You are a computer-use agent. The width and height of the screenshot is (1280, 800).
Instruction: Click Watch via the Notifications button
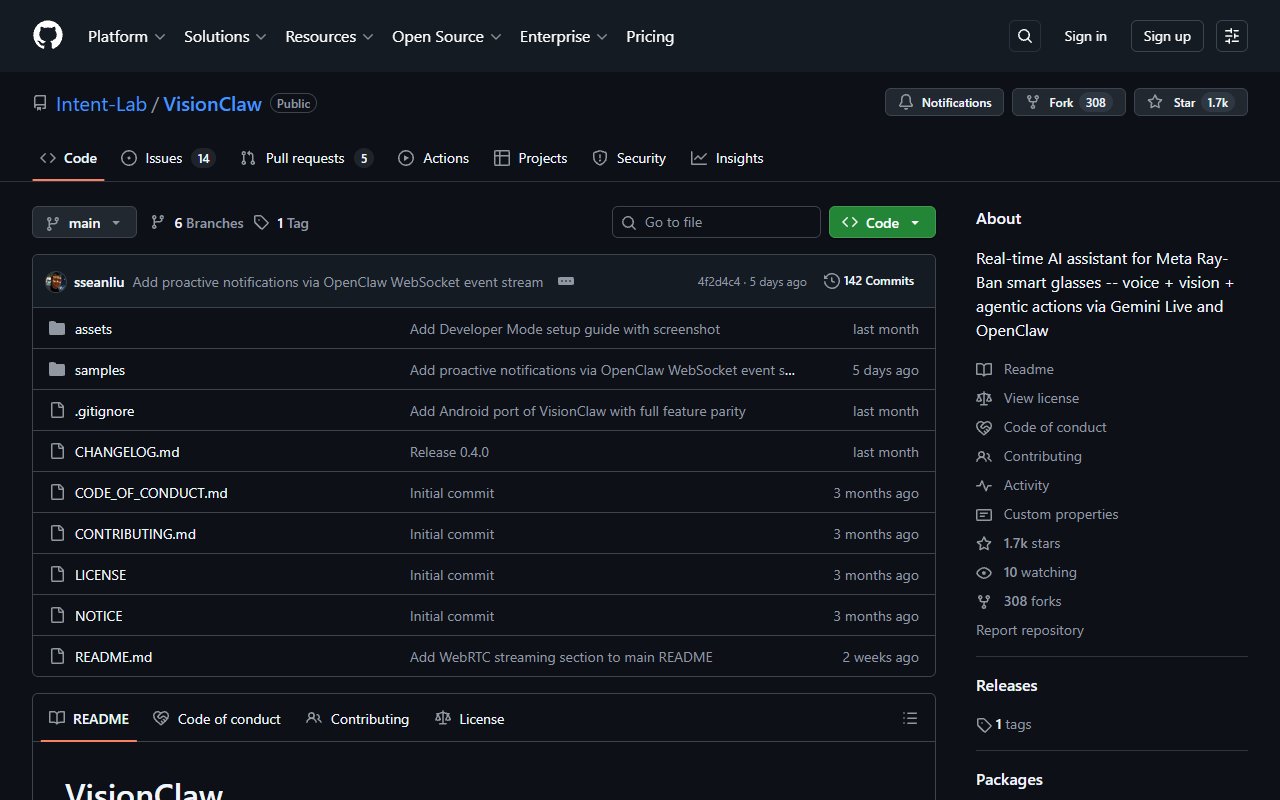click(944, 101)
